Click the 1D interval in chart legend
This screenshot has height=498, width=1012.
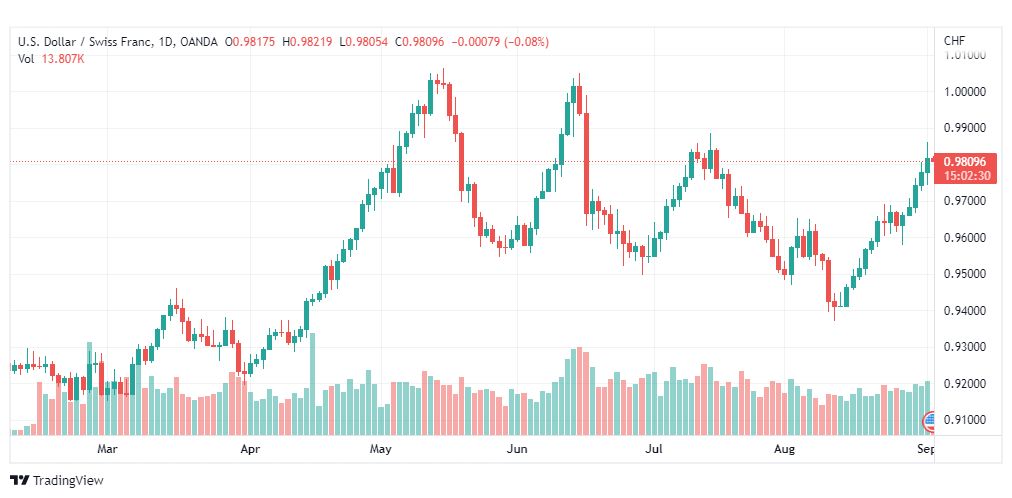166,42
